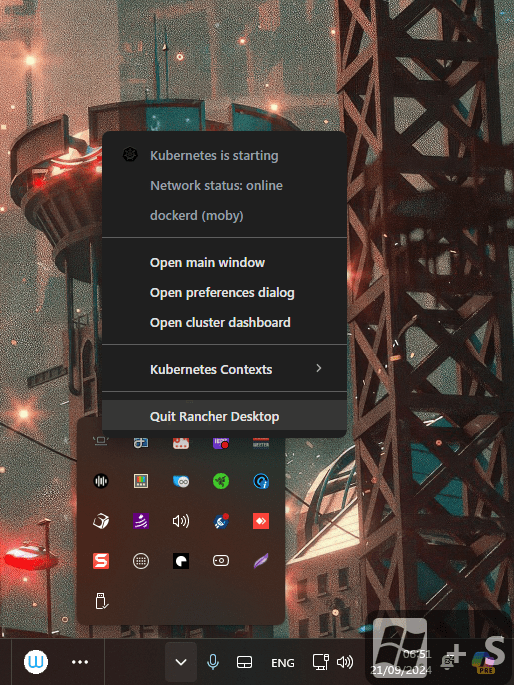Image resolution: width=514 pixels, height=685 pixels.
Task: Click the white cube outline tray icon
Action: pyautogui.click(x=101, y=521)
